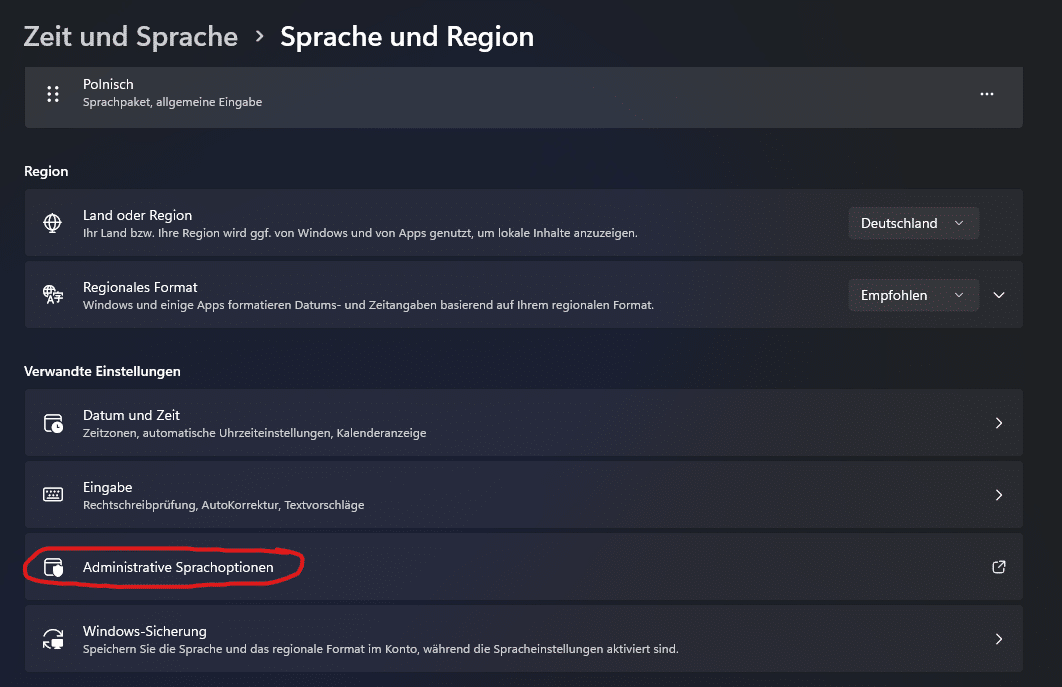This screenshot has height=687, width=1062.
Task: Click the Administrative Sprachoptionen shield icon
Action: (x=53, y=567)
